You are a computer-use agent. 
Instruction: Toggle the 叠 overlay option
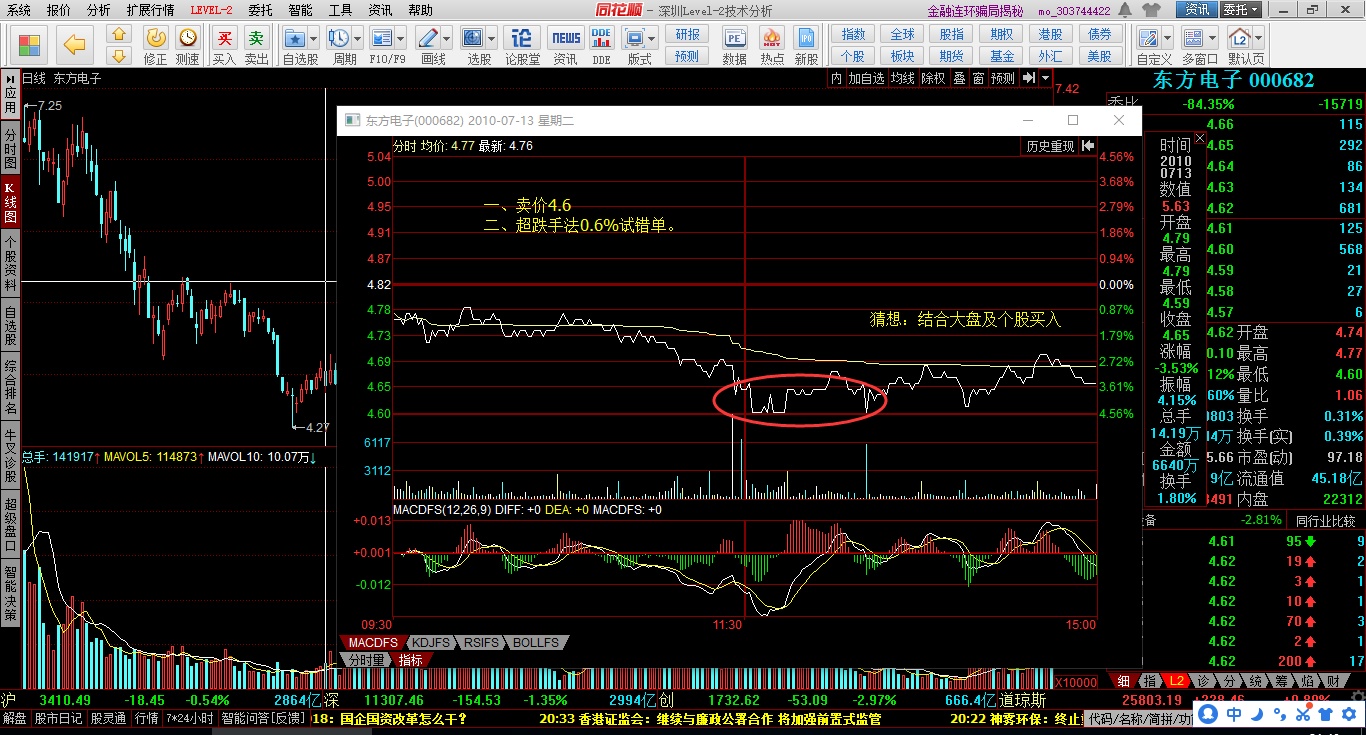click(959, 78)
